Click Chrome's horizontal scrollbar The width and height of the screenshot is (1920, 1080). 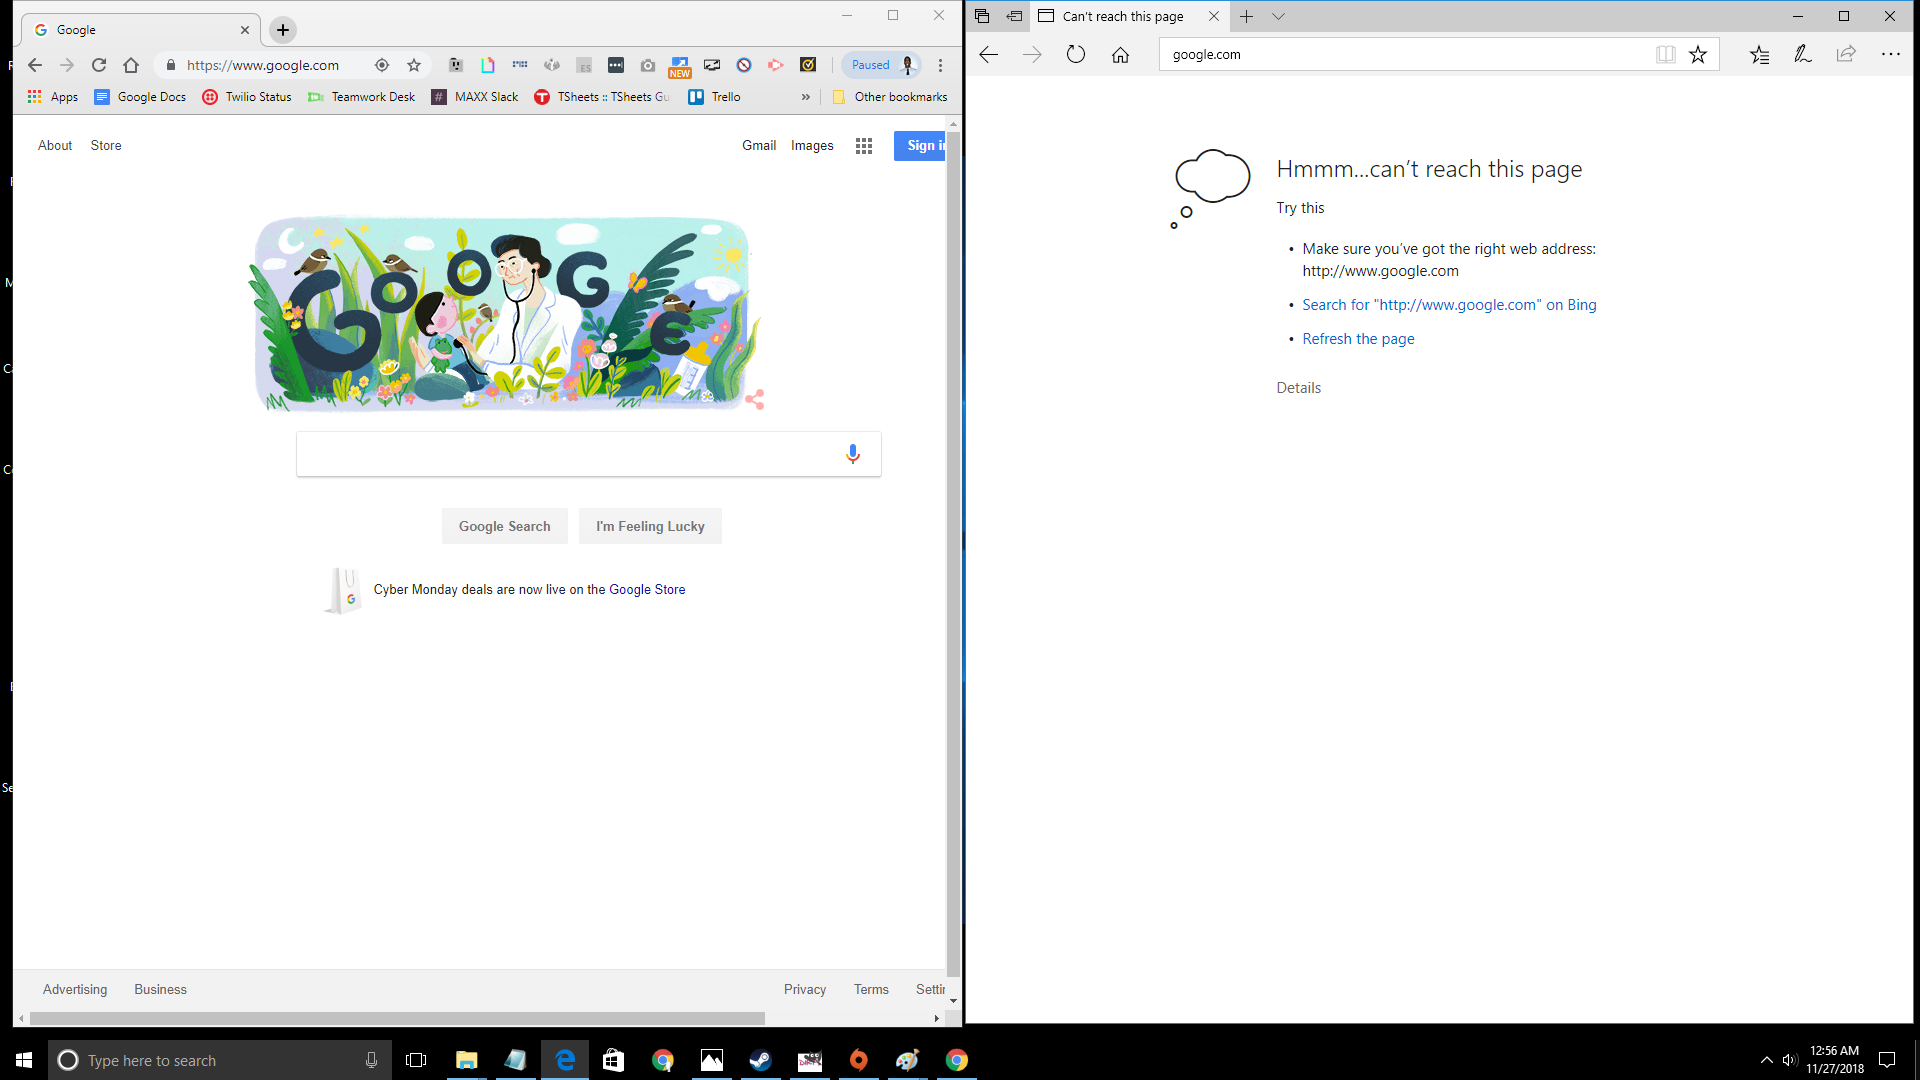397,1018
